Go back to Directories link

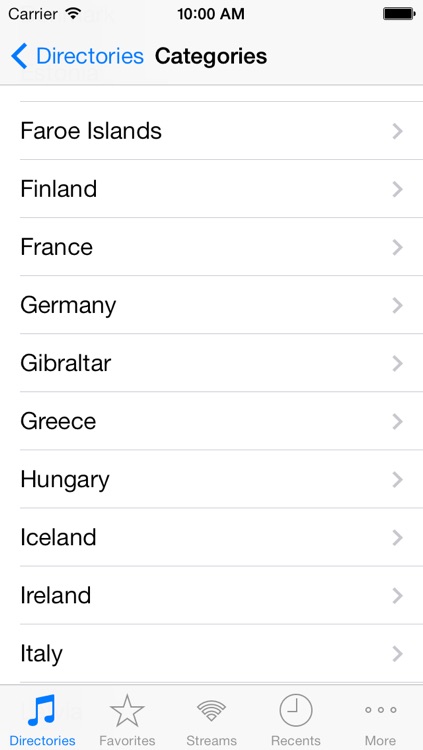(x=89, y=56)
